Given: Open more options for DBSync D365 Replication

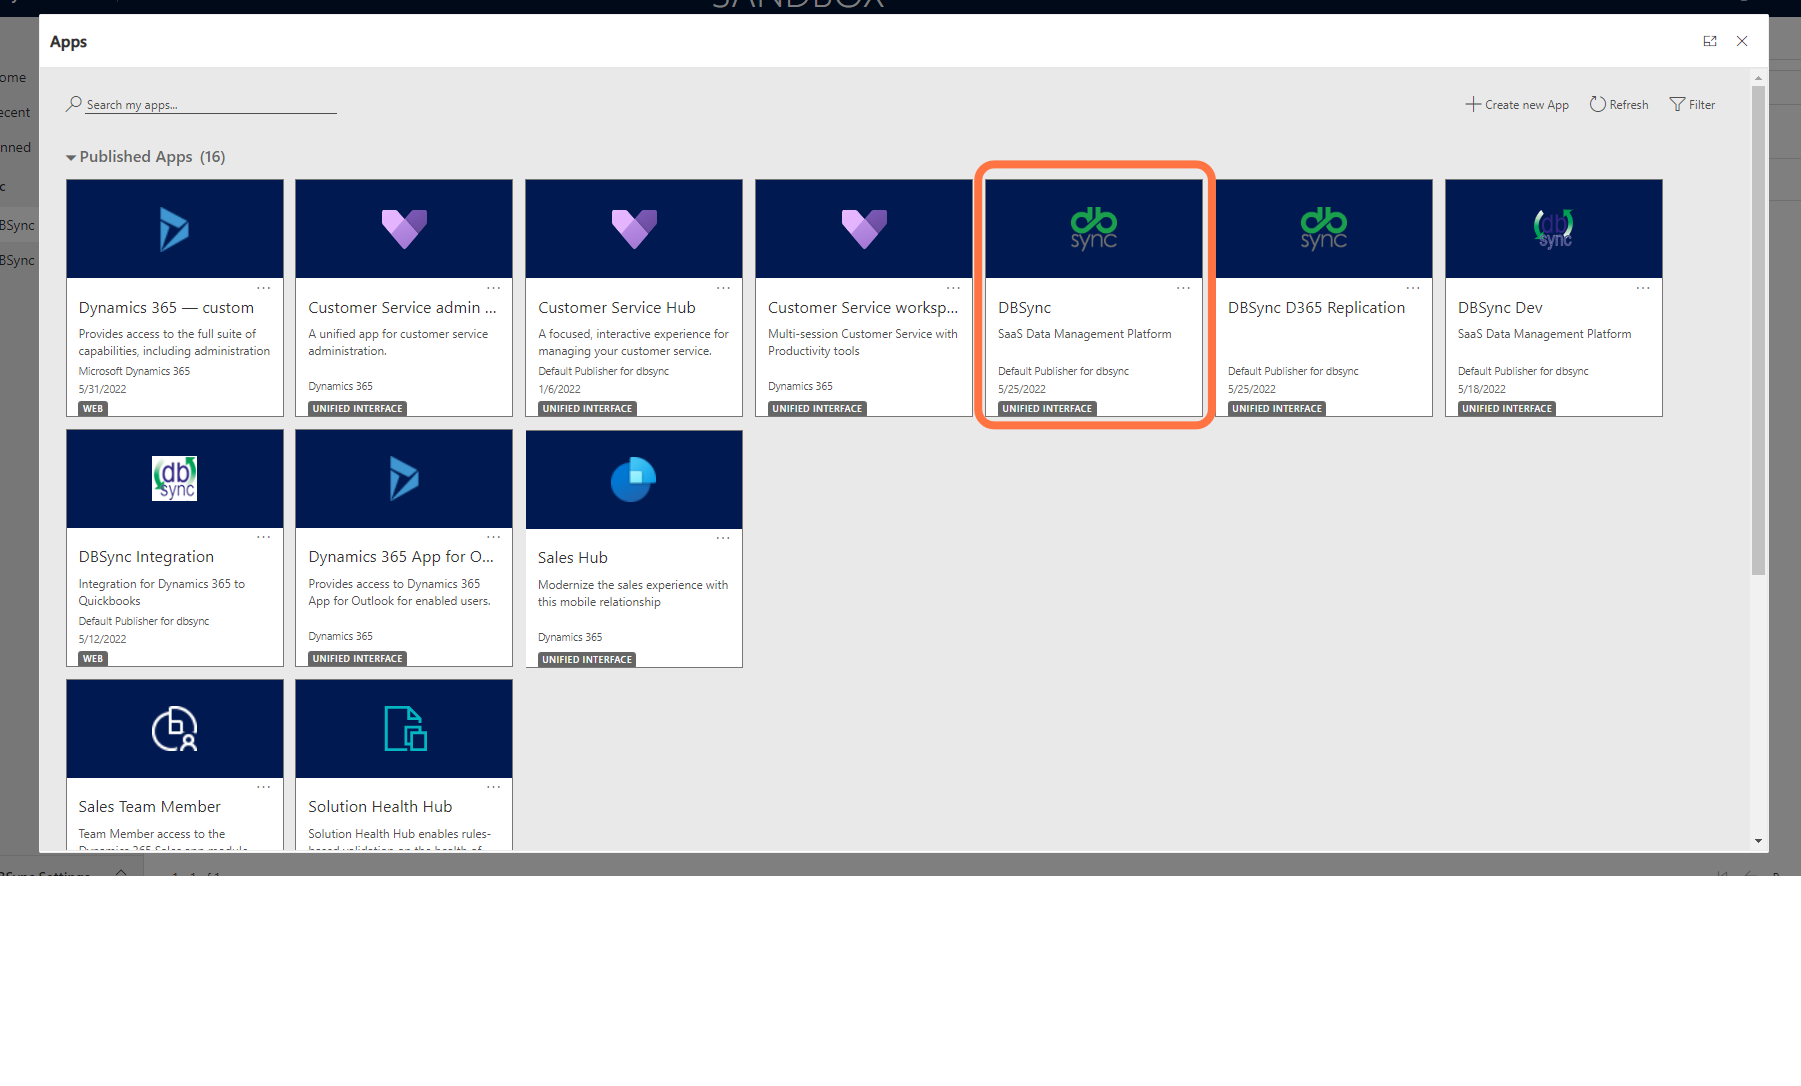Looking at the screenshot, I should click(1414, 288).
